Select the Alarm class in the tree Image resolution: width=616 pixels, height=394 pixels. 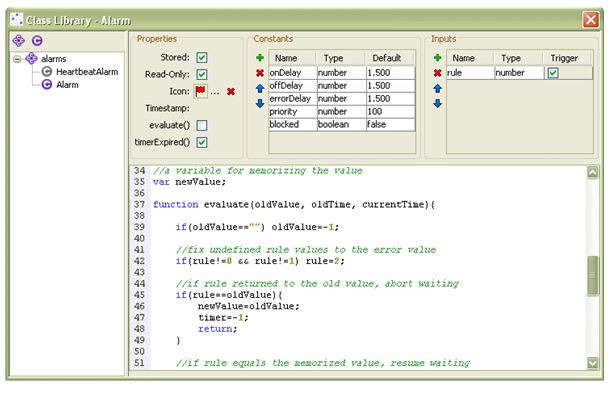pyautogui.click(x=67, y=85)
